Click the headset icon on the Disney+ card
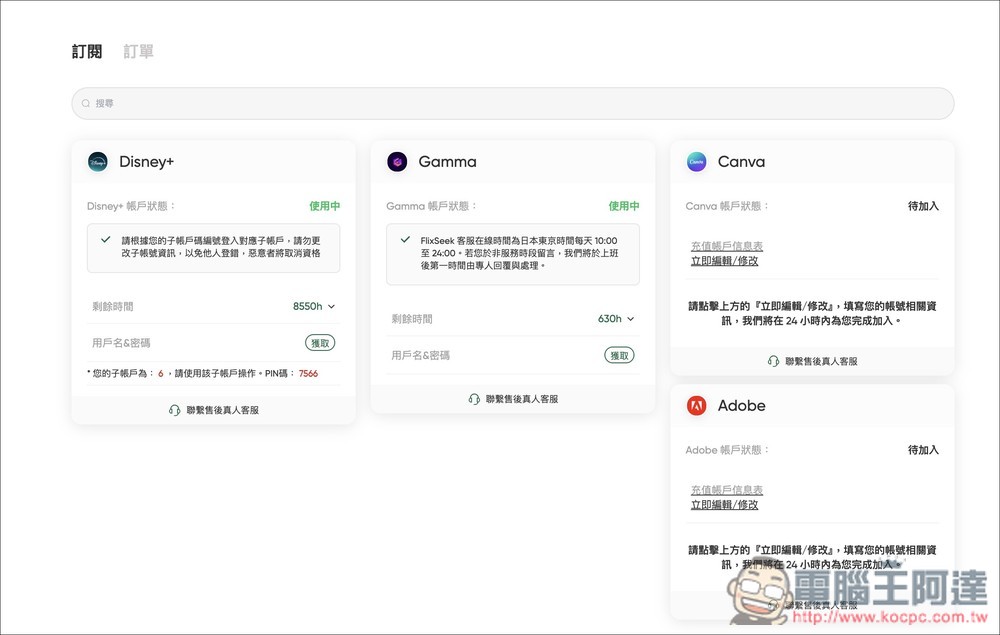This screenshot has height=635, width=1000. click(173, 409)
